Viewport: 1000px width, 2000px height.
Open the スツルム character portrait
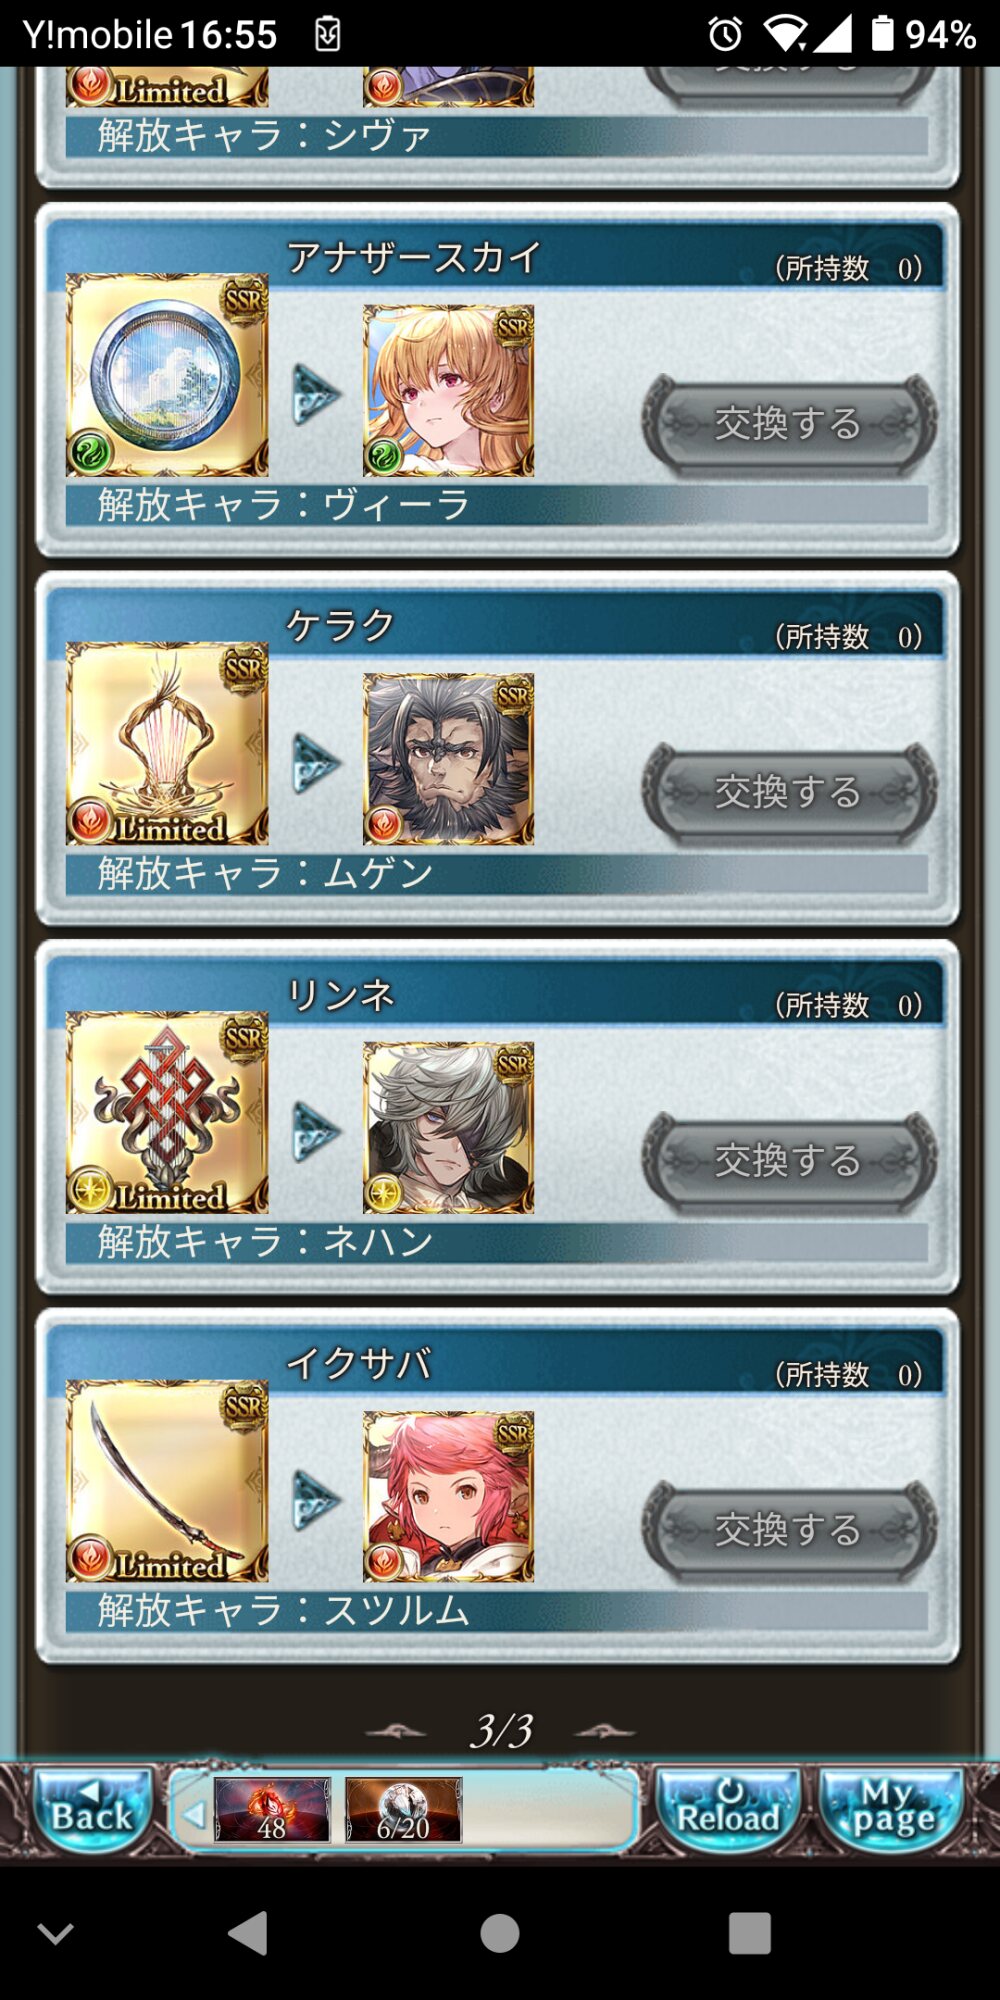(x=448, y=1496)
